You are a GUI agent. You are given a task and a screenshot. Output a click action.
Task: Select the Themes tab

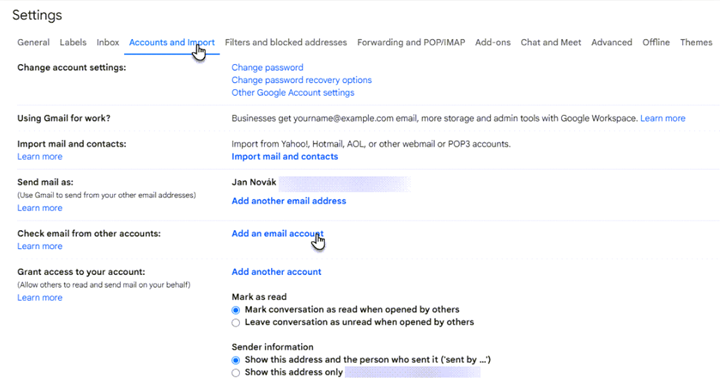pyautogui.click(x=696, y=42)
